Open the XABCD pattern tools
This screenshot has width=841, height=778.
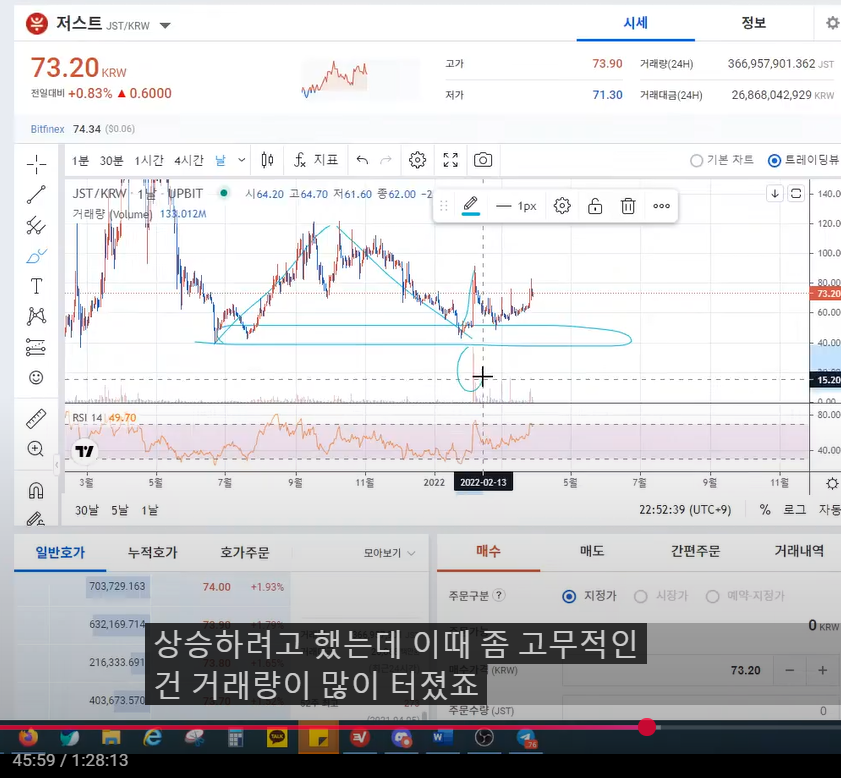tap(36, 316)
